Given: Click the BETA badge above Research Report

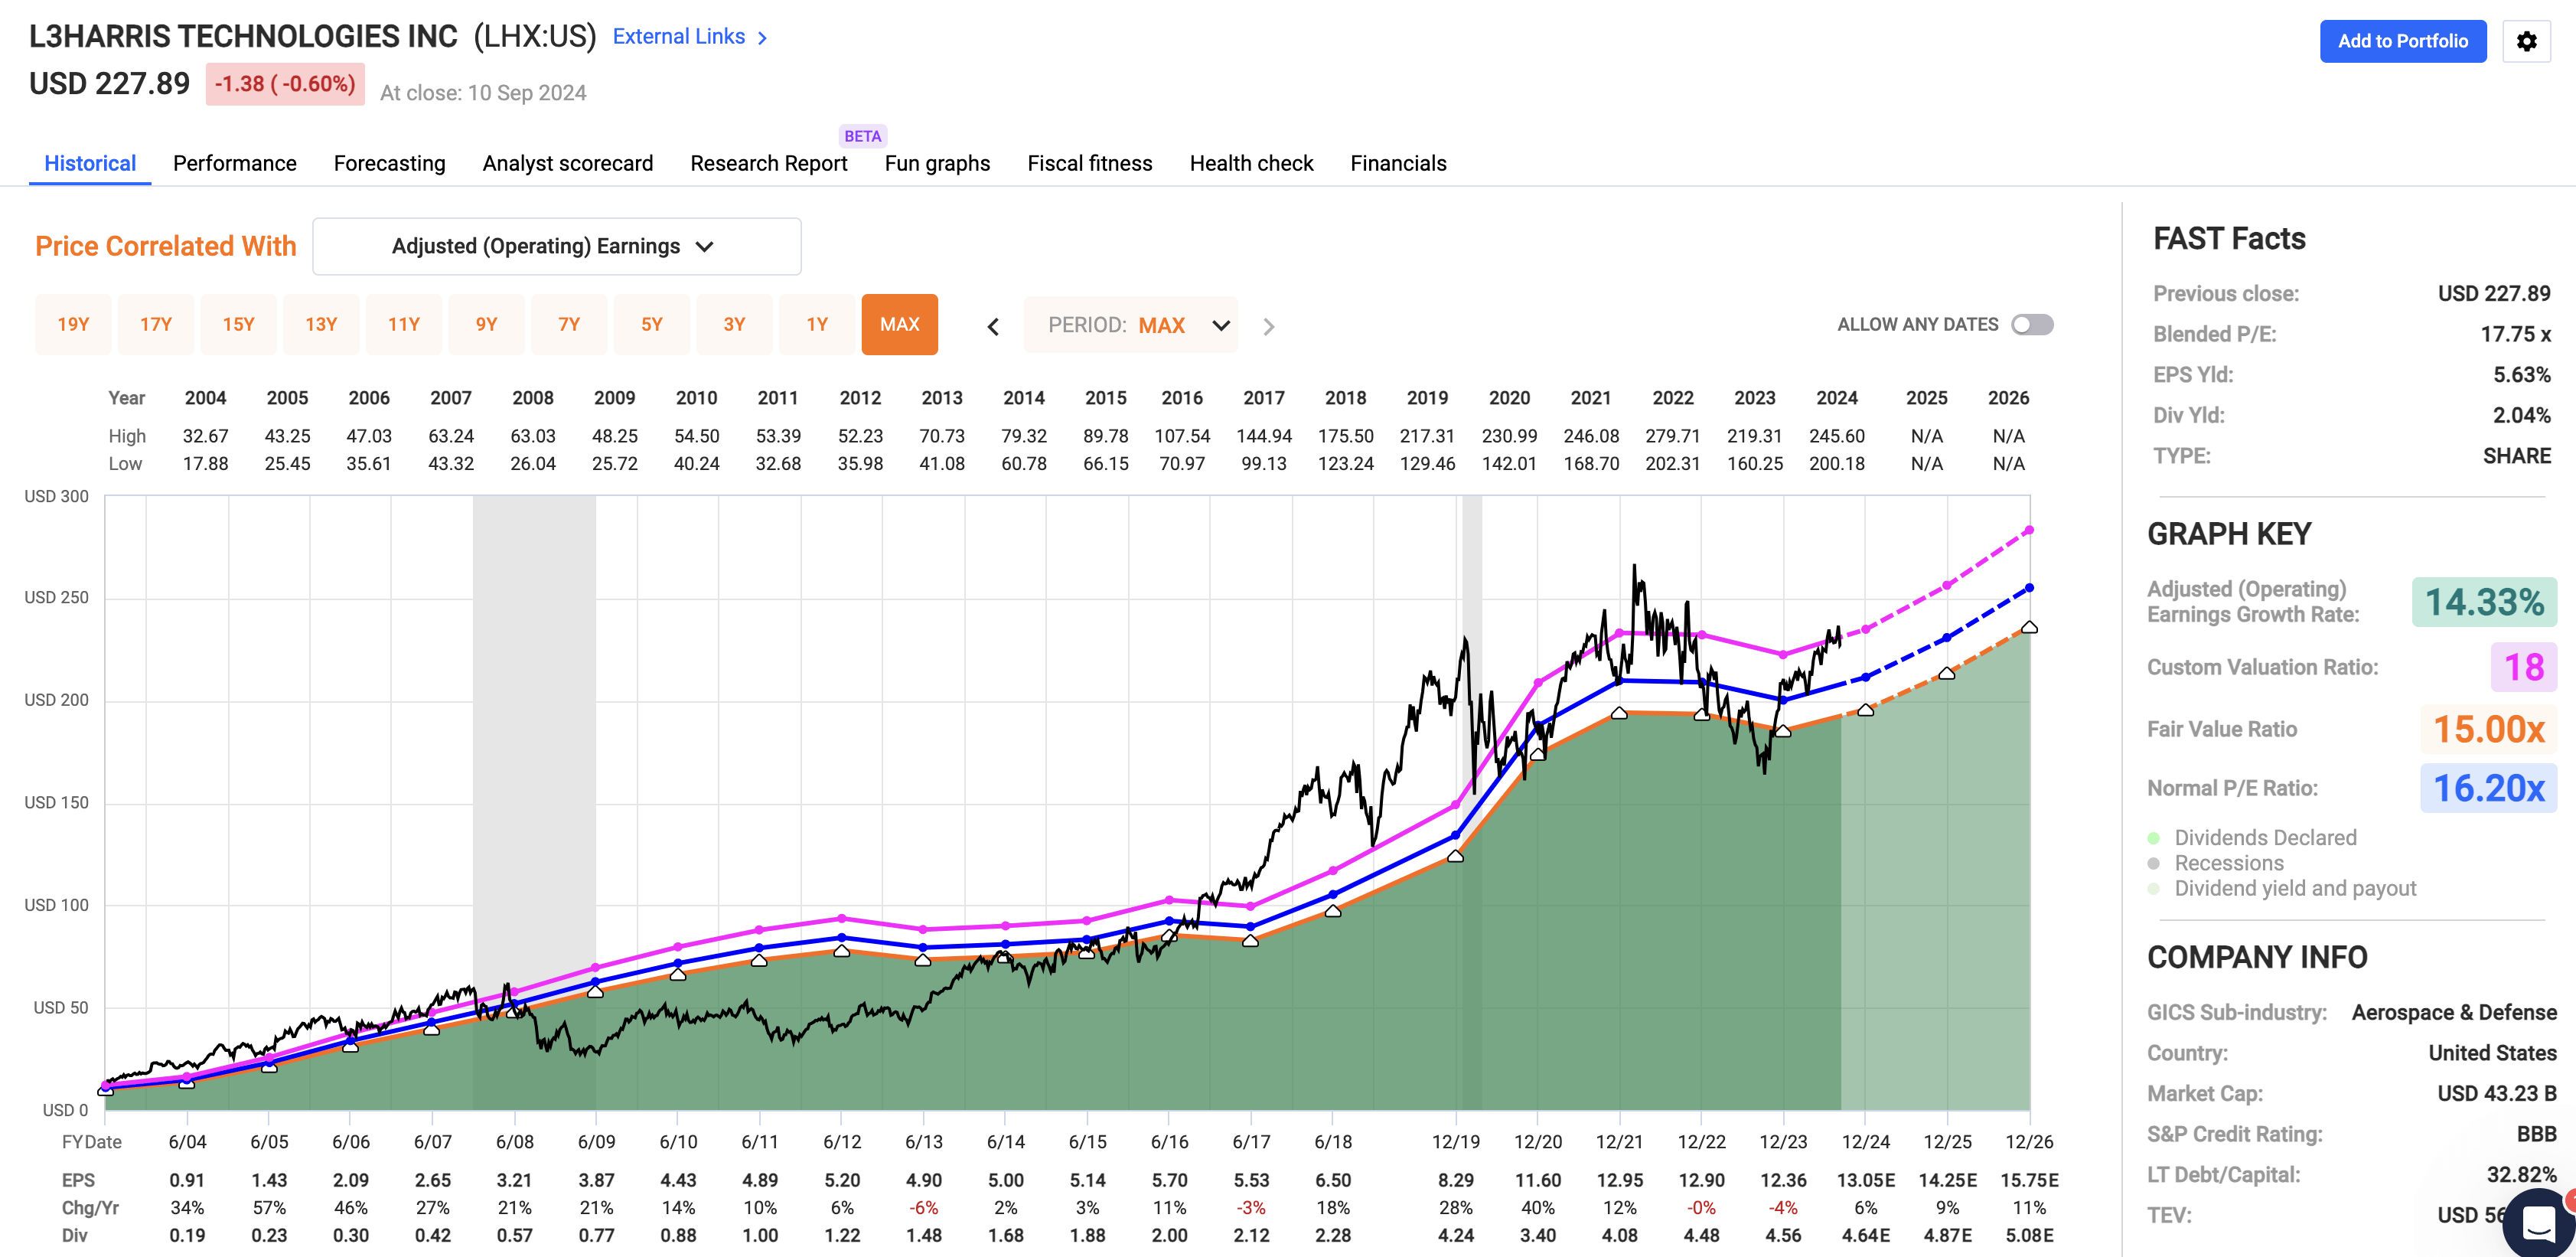Looking at the screenshot, I should 862,136.
